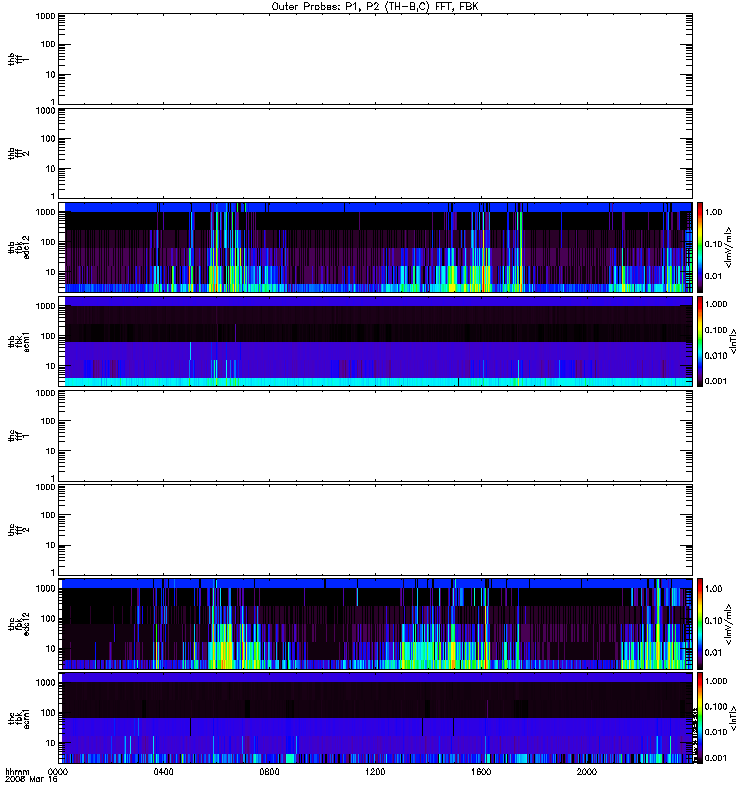
Task: Click the '1000' tick of the thc FFT 2 panel
Action: pyautogui.click(x=45, y=487)
